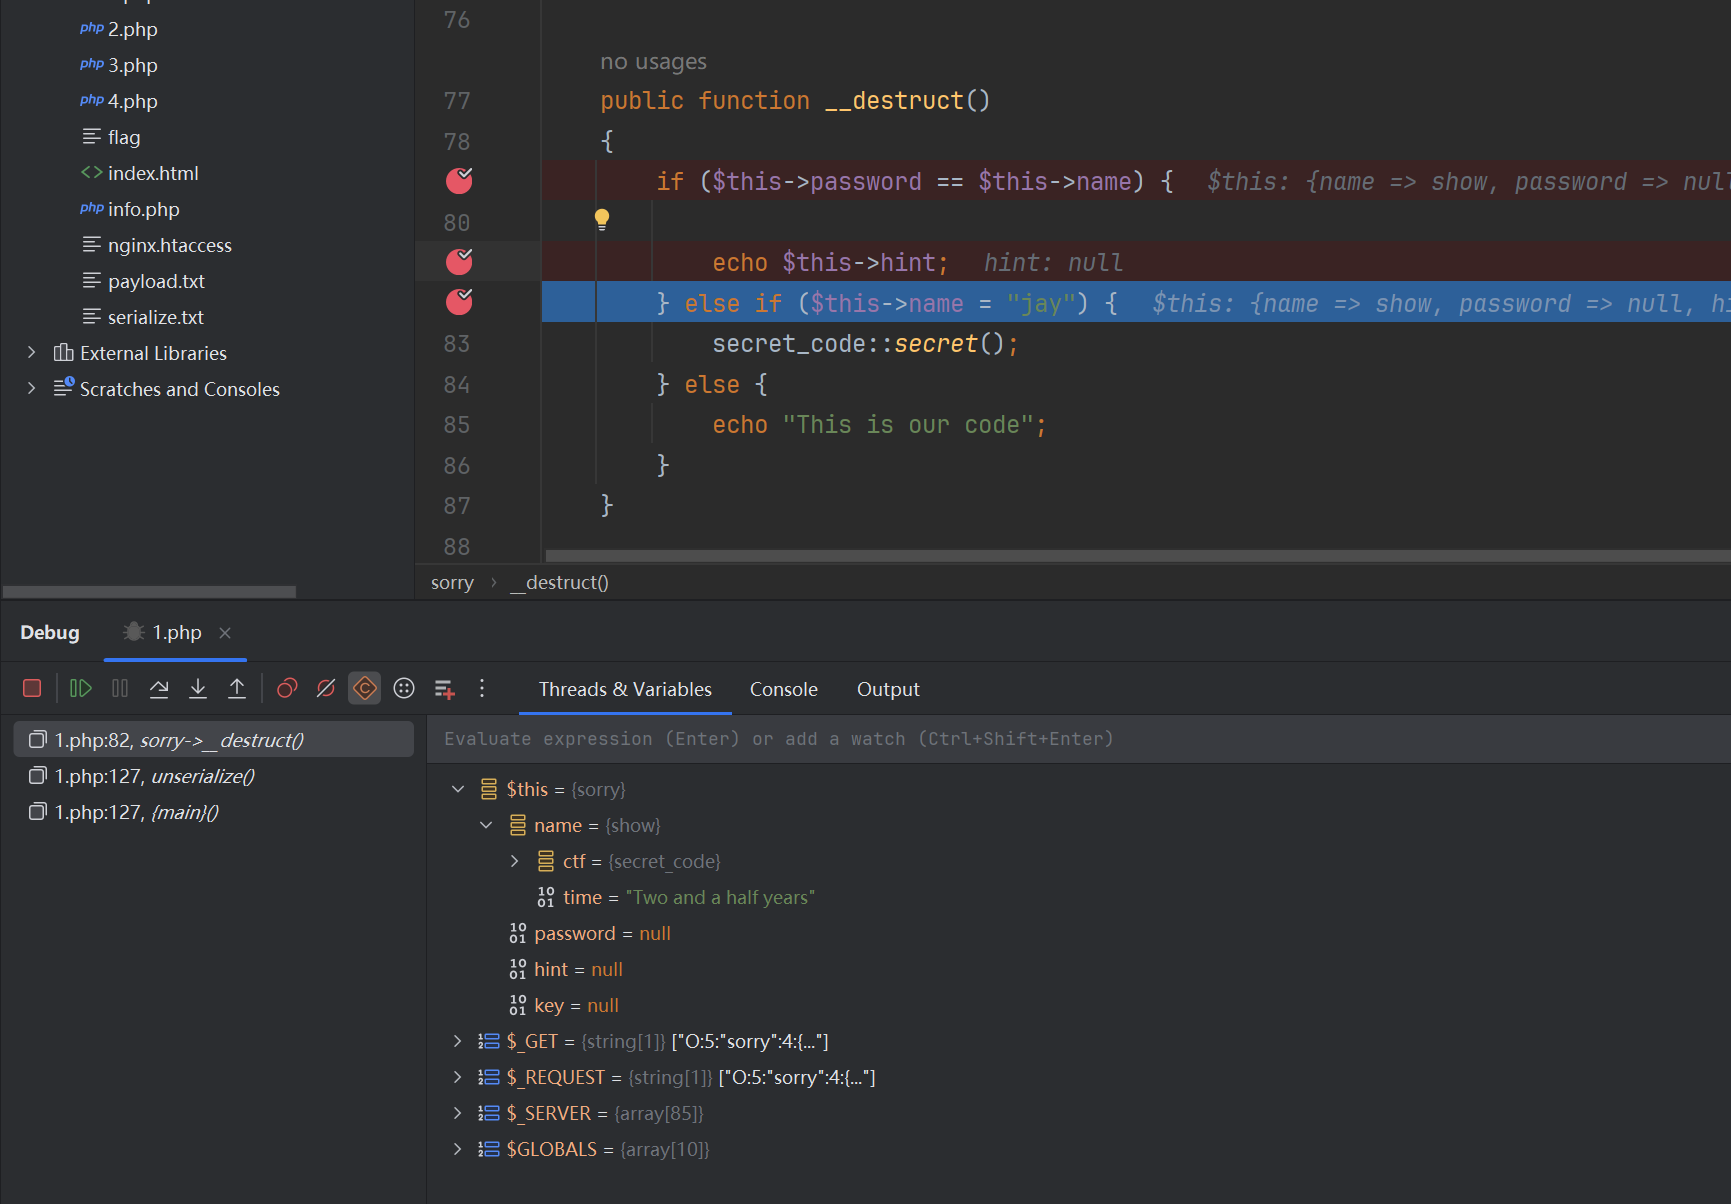Step into the current function

coord(198,688)
